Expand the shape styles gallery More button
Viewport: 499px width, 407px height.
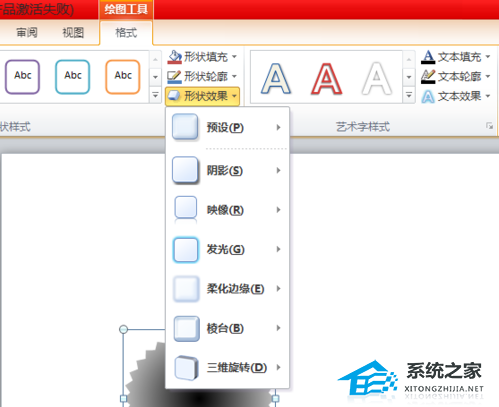155,95
